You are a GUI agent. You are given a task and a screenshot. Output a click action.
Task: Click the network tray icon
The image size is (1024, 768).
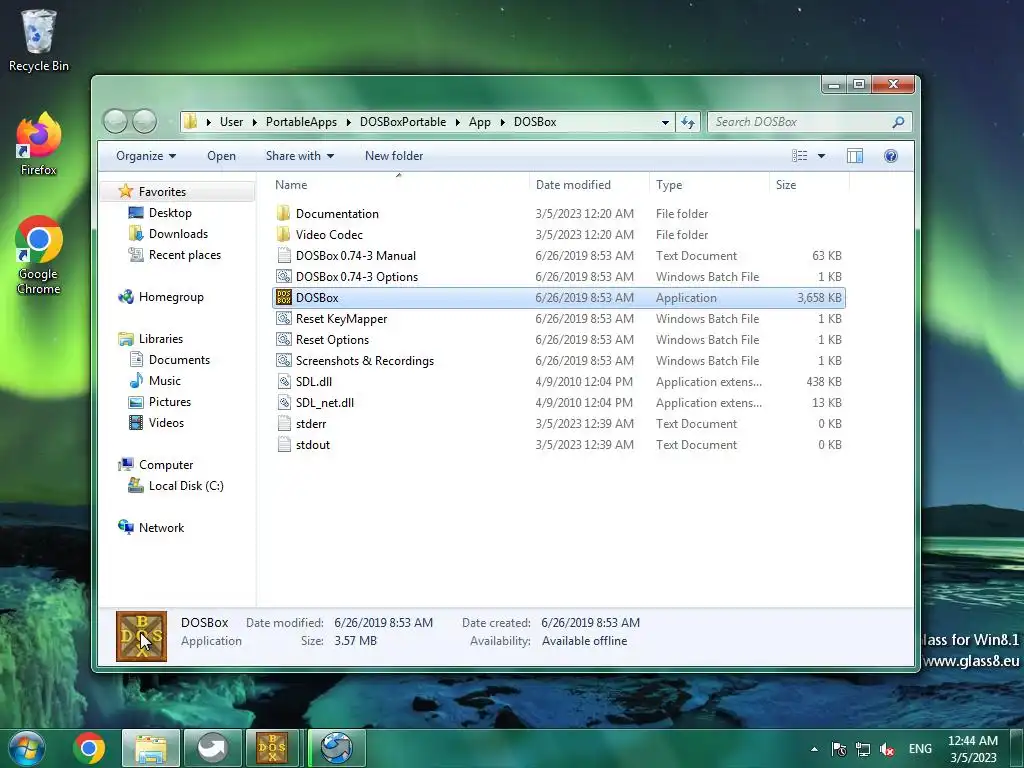point(863,749)
